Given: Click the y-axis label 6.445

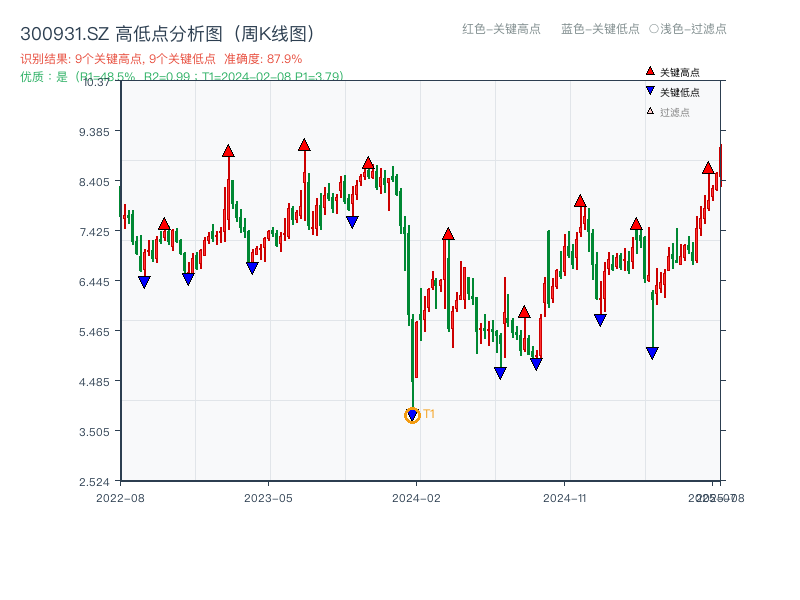Looking at the screenshot, I should tap(94, 282).
